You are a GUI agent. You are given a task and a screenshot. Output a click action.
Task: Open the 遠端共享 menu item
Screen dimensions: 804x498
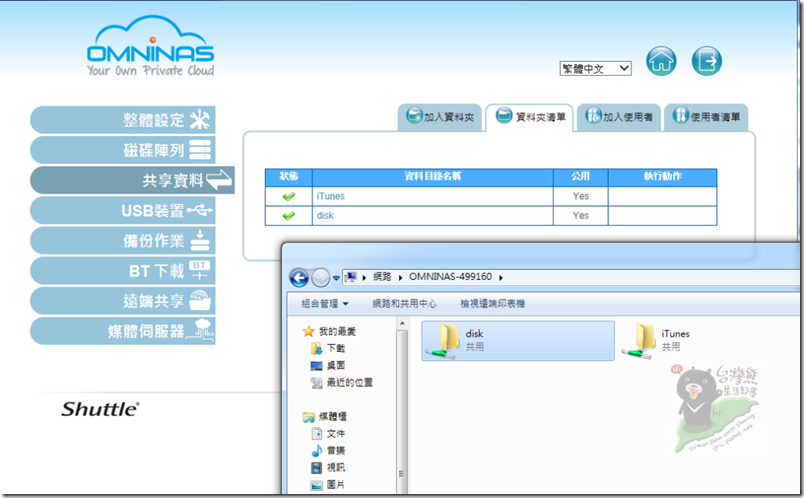click(x=123, y=301)
